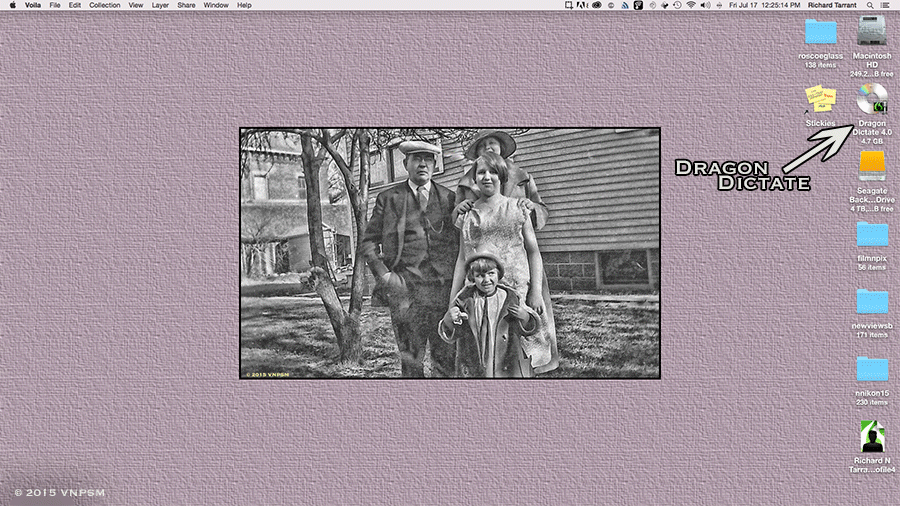Screen dimensions: 900x506
Task: Click the Spotlight search magnifier icon
Action: pyautogui.click(x=868, y=5)
